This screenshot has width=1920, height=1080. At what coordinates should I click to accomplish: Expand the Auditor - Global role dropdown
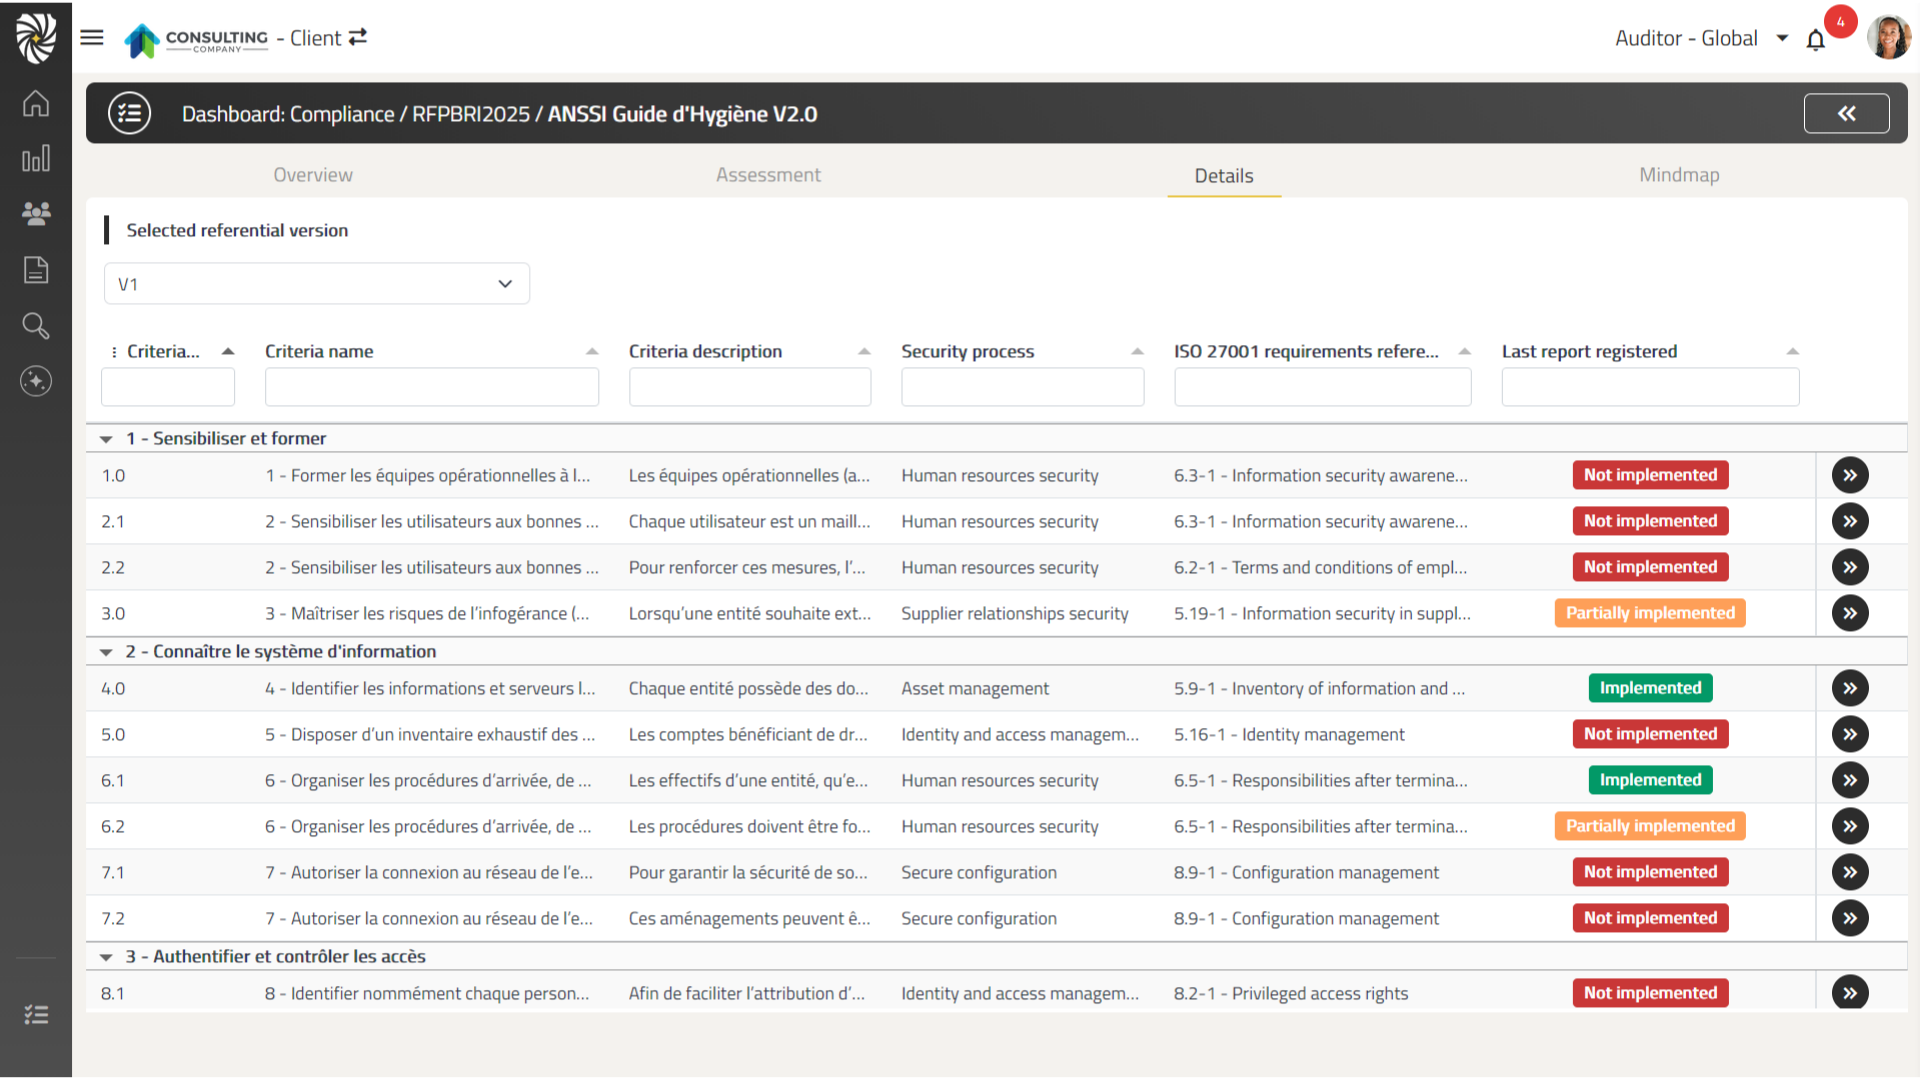[1782, 38]
